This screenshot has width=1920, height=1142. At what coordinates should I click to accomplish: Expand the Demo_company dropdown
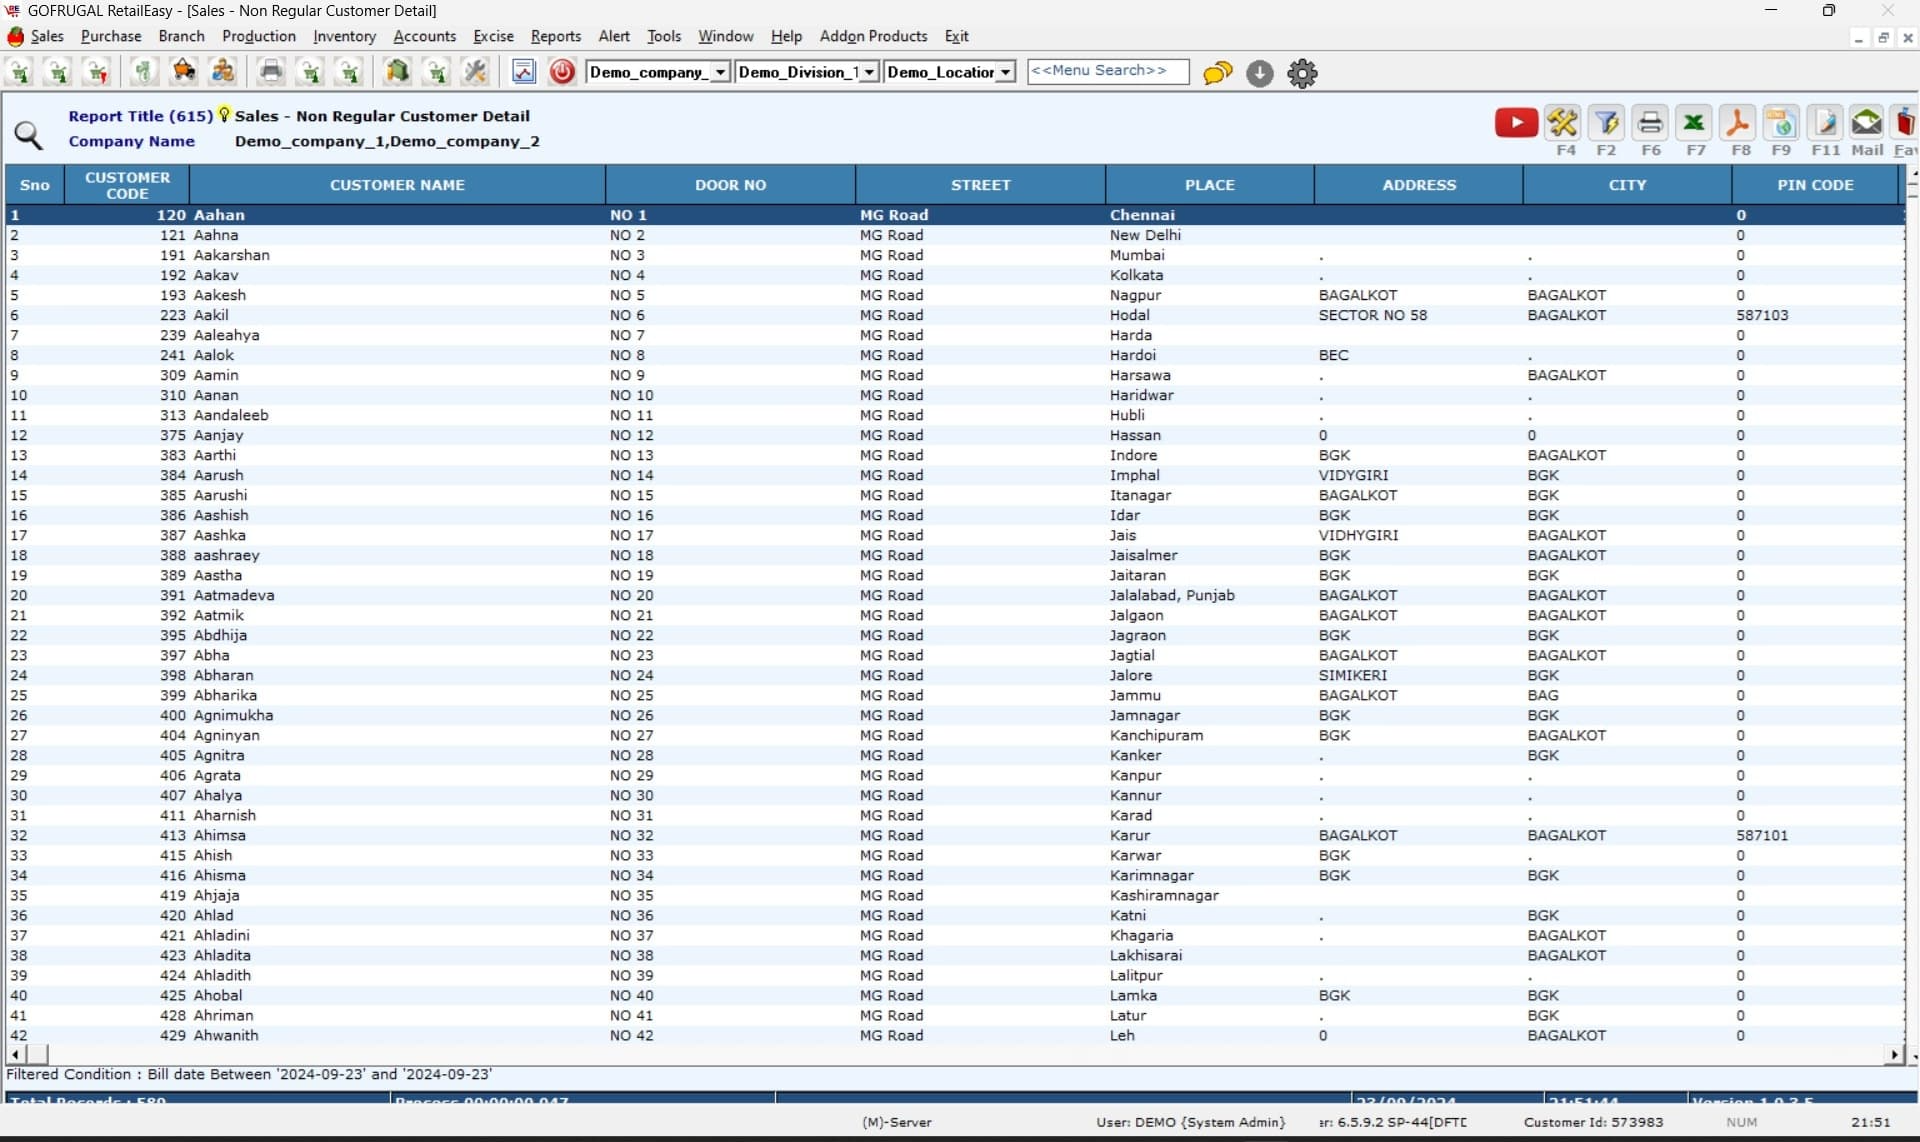tap(720, 72)
